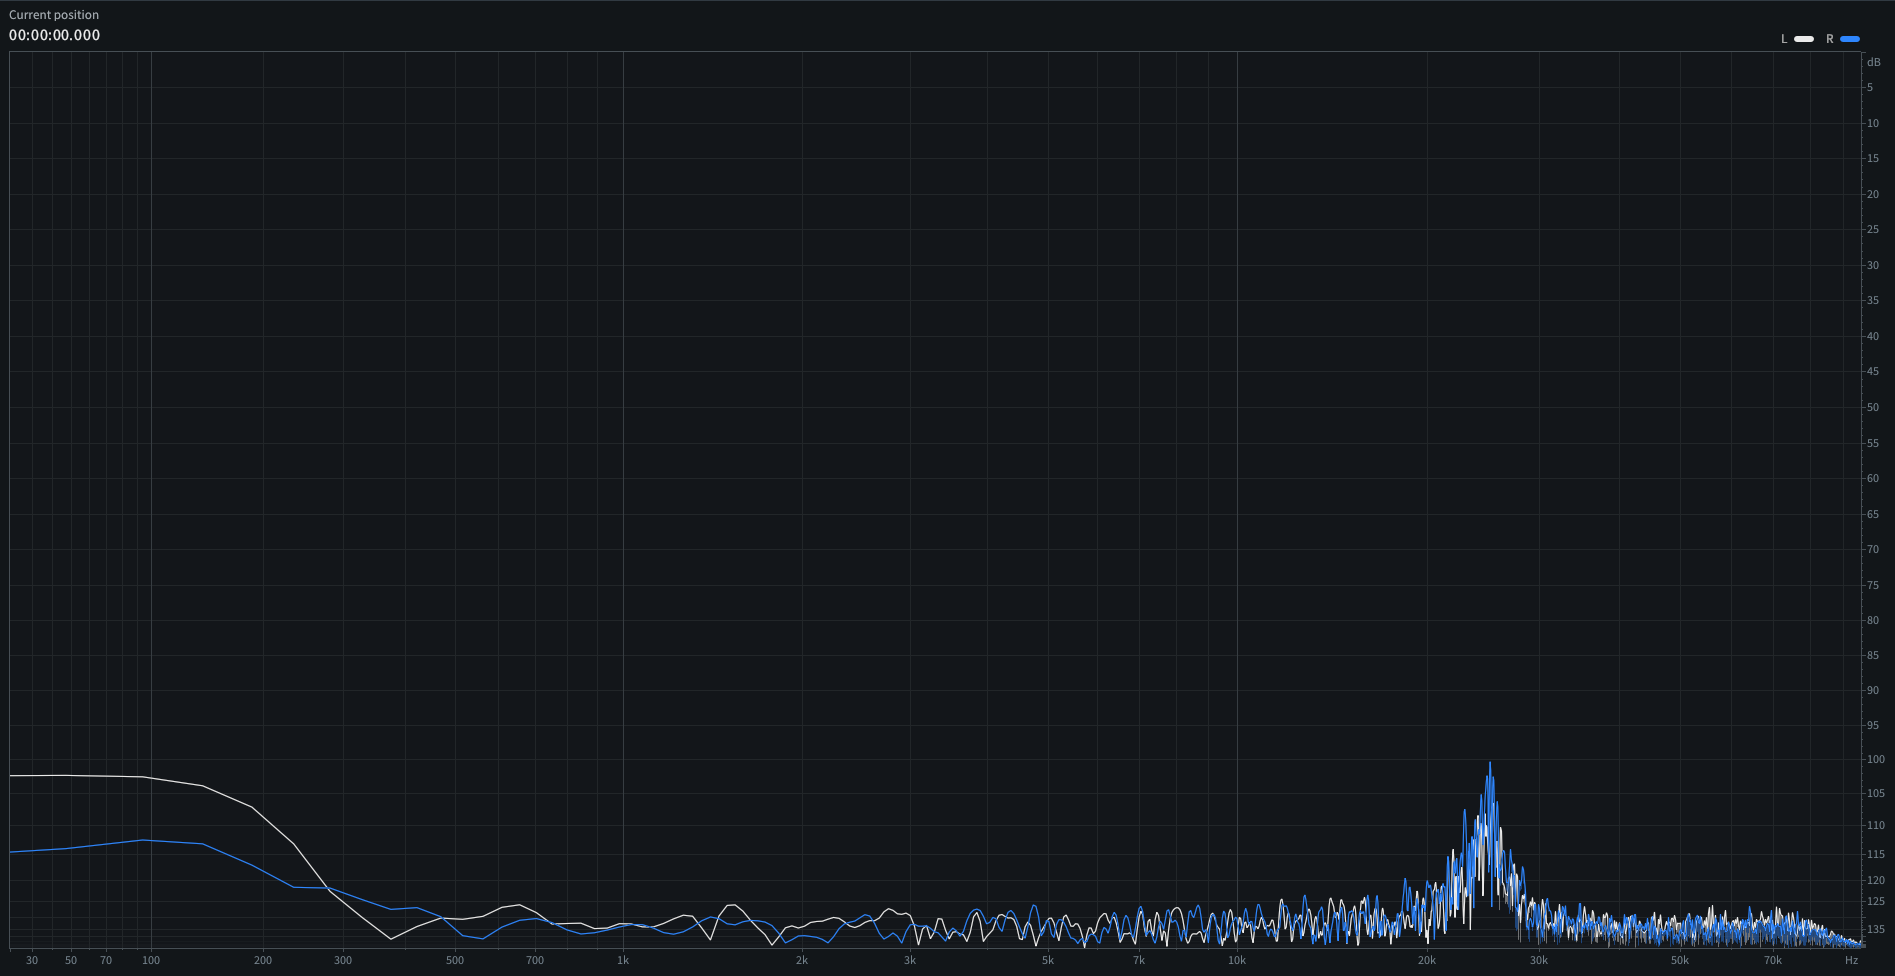Click the 20k frequency axis label

tap(1427, 960)
